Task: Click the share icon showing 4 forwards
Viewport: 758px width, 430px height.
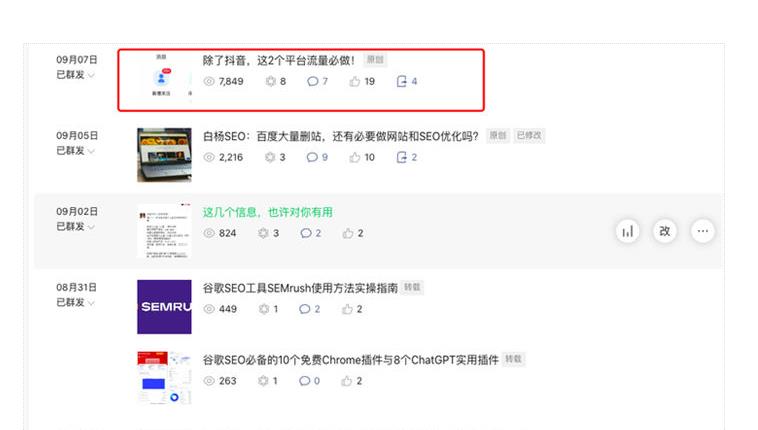Action: pos(402,81)
